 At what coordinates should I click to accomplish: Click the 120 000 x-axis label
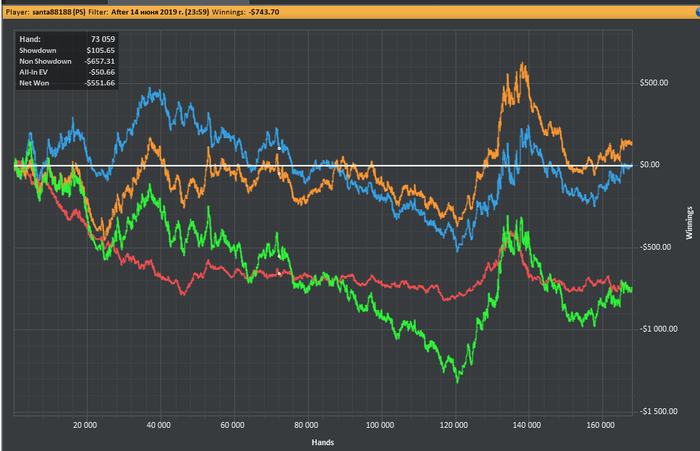point(454,425)
